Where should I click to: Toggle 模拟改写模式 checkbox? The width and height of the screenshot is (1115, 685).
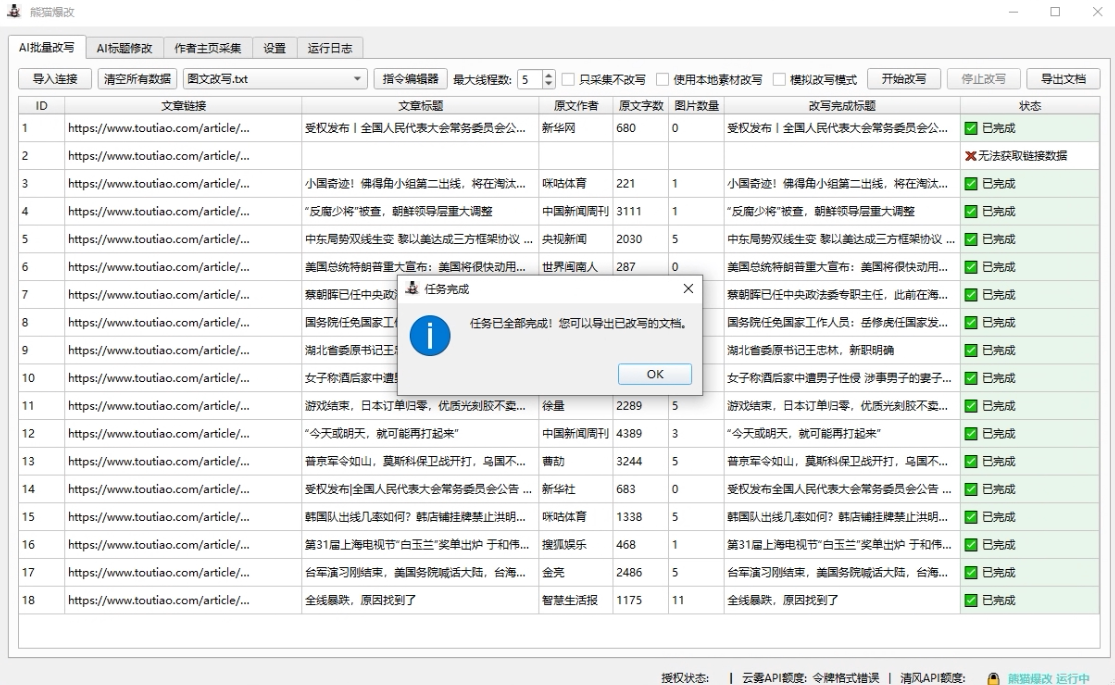coord(779,79)
